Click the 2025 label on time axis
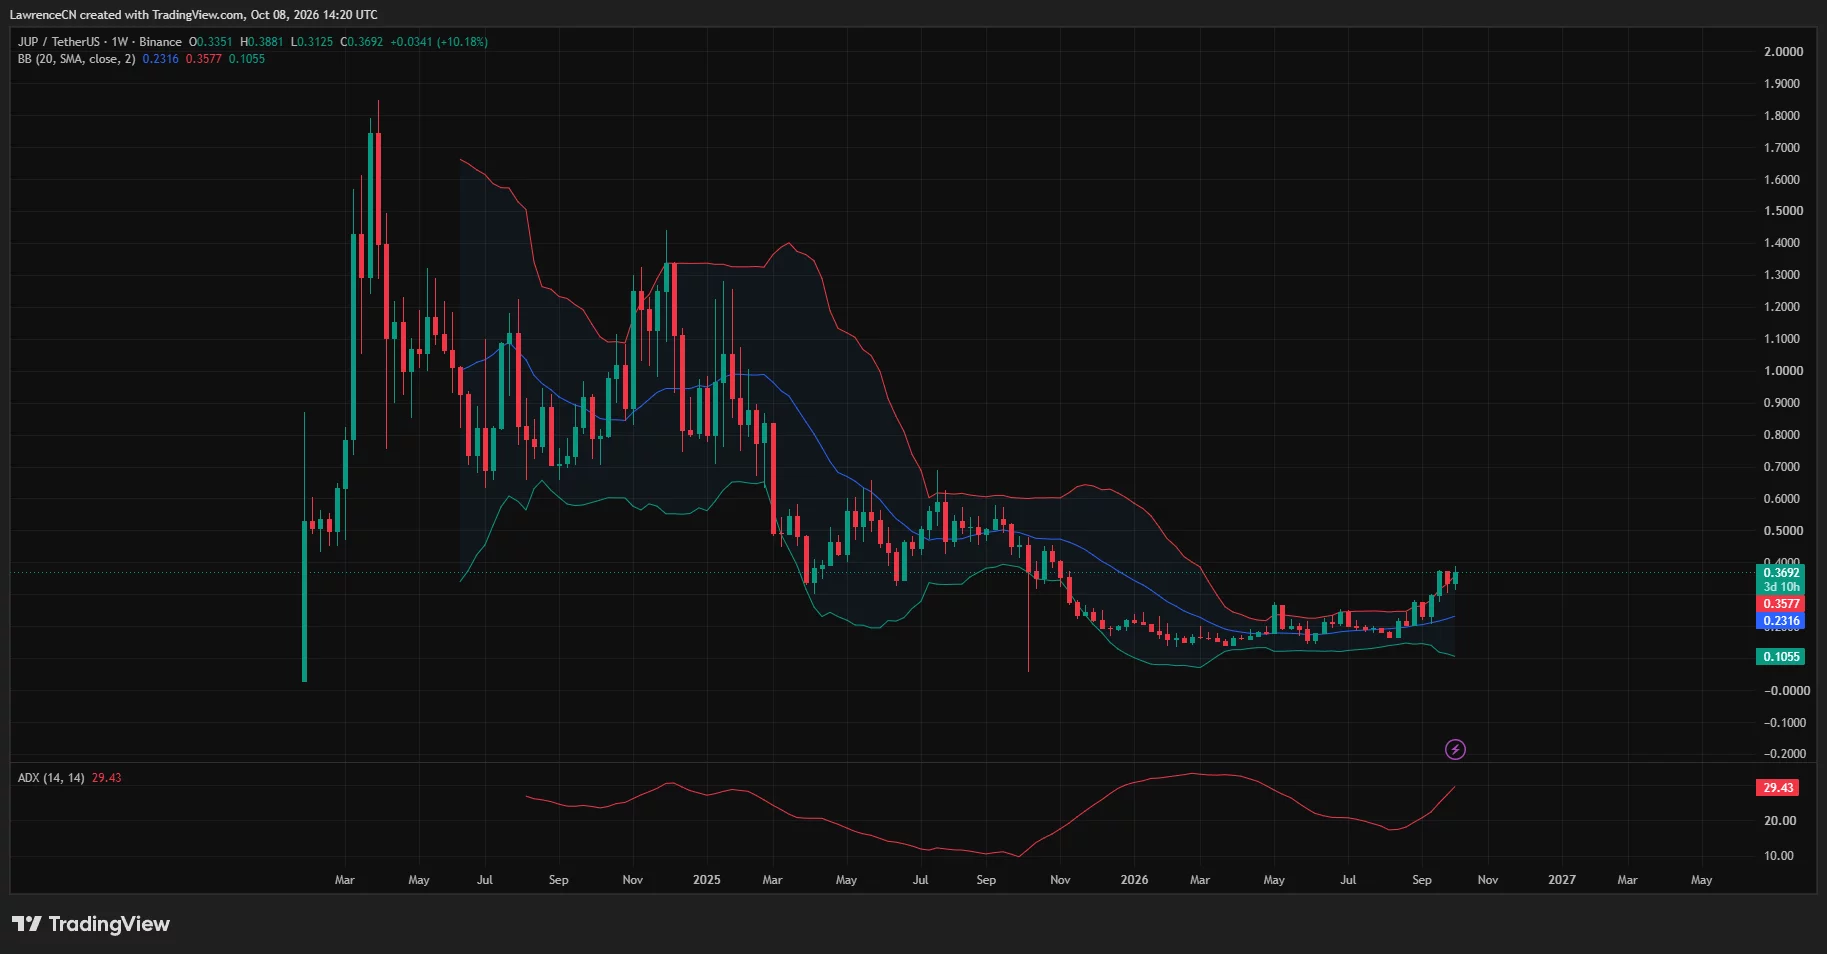The width and height of the screenshot is (1827, 954). pyautogui.click(x=706, y=880)
